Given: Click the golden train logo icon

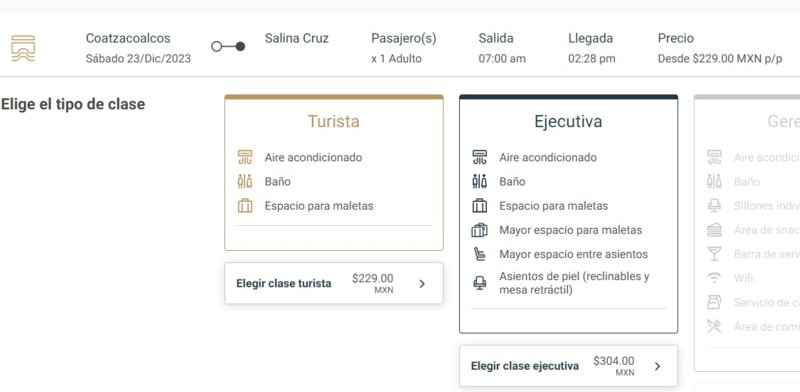Looking at the screenshot, I should click(23, 48).
